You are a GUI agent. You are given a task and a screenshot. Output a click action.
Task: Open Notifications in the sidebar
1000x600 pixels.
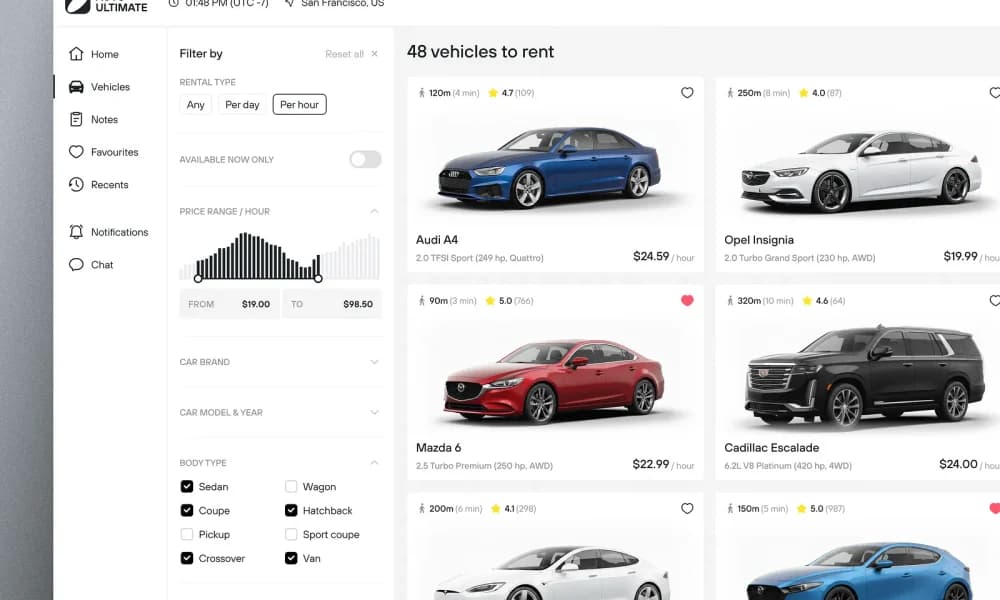[108, 232]
